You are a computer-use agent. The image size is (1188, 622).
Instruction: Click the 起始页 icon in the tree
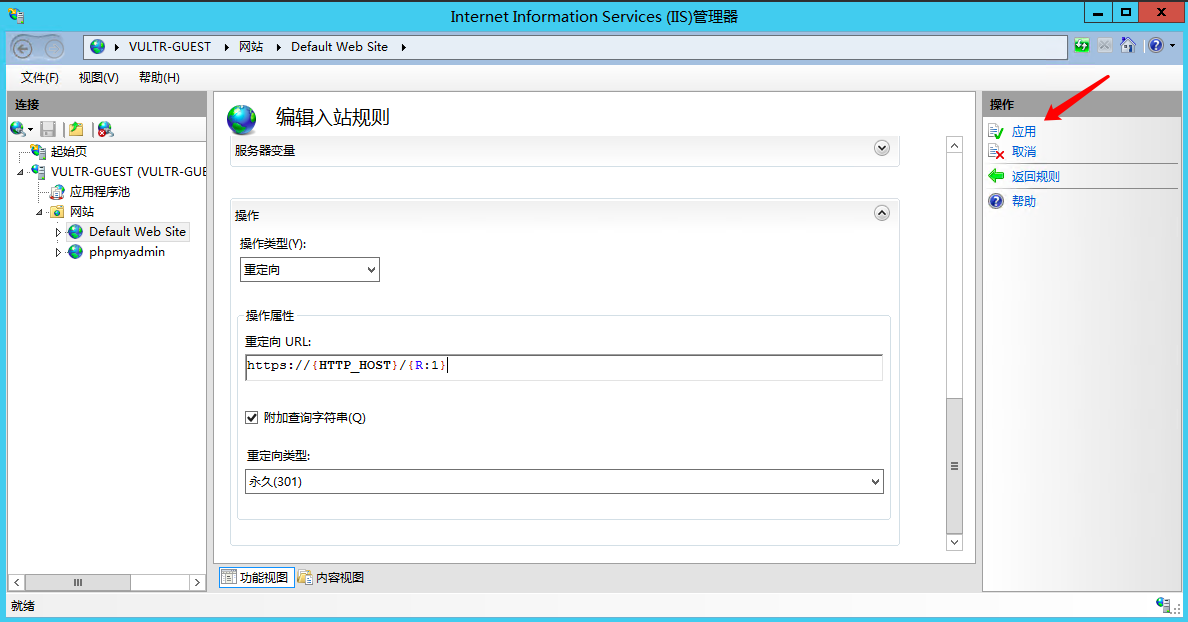38,152
